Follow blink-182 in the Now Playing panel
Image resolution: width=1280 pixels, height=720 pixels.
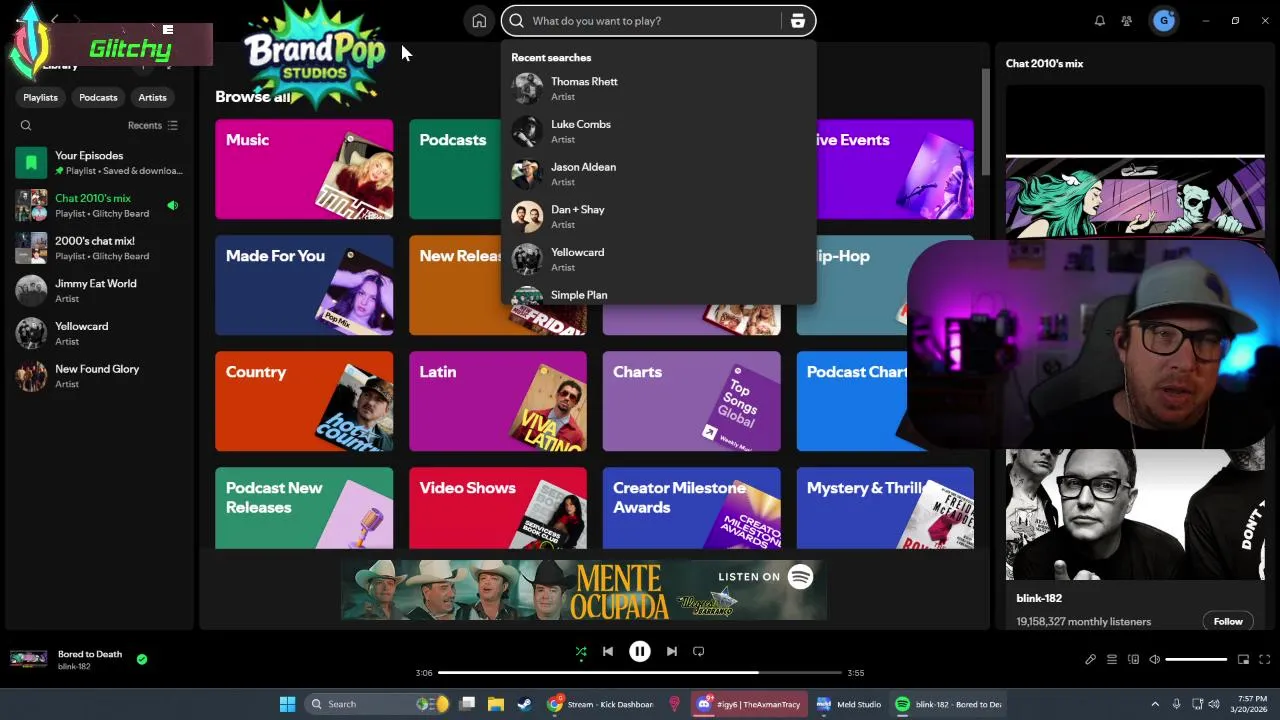[x=1228, y=621]
